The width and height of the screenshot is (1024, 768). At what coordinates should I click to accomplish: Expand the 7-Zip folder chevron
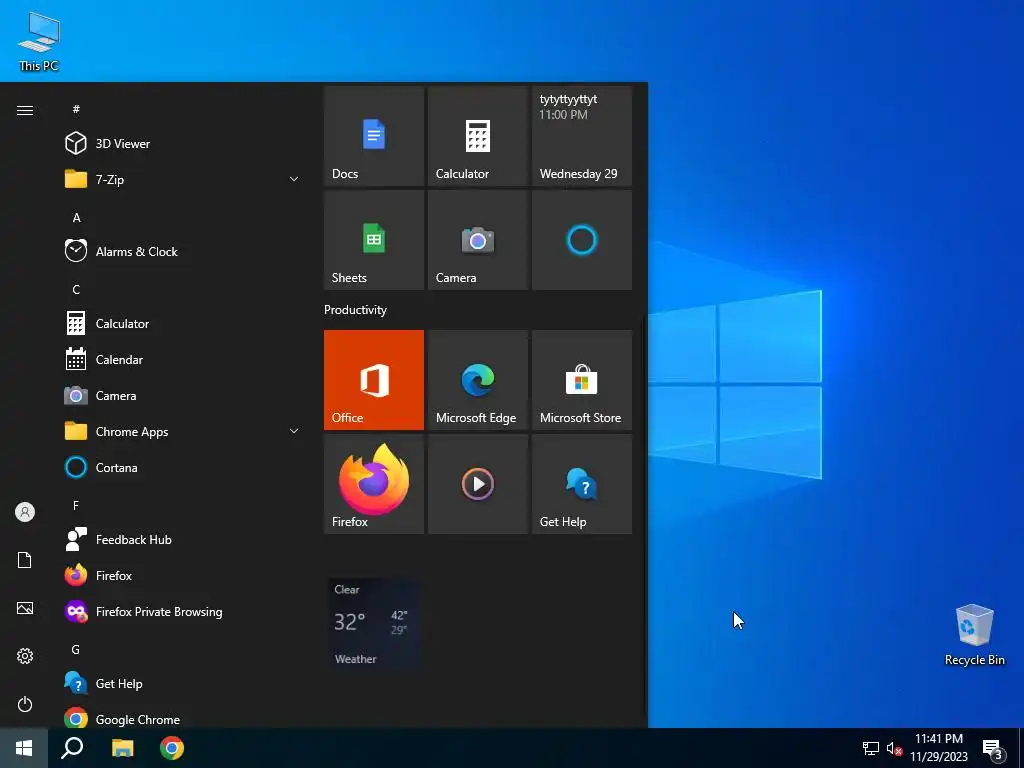click(x=294, y=180)
